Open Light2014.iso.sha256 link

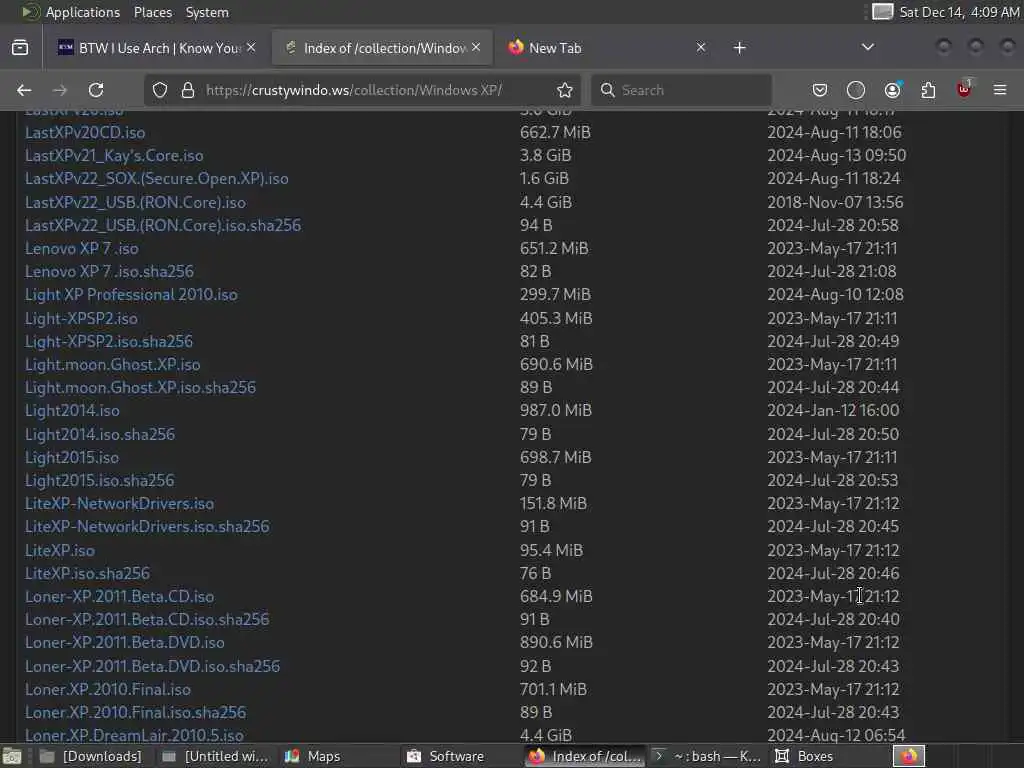click(x=100, y=434)
